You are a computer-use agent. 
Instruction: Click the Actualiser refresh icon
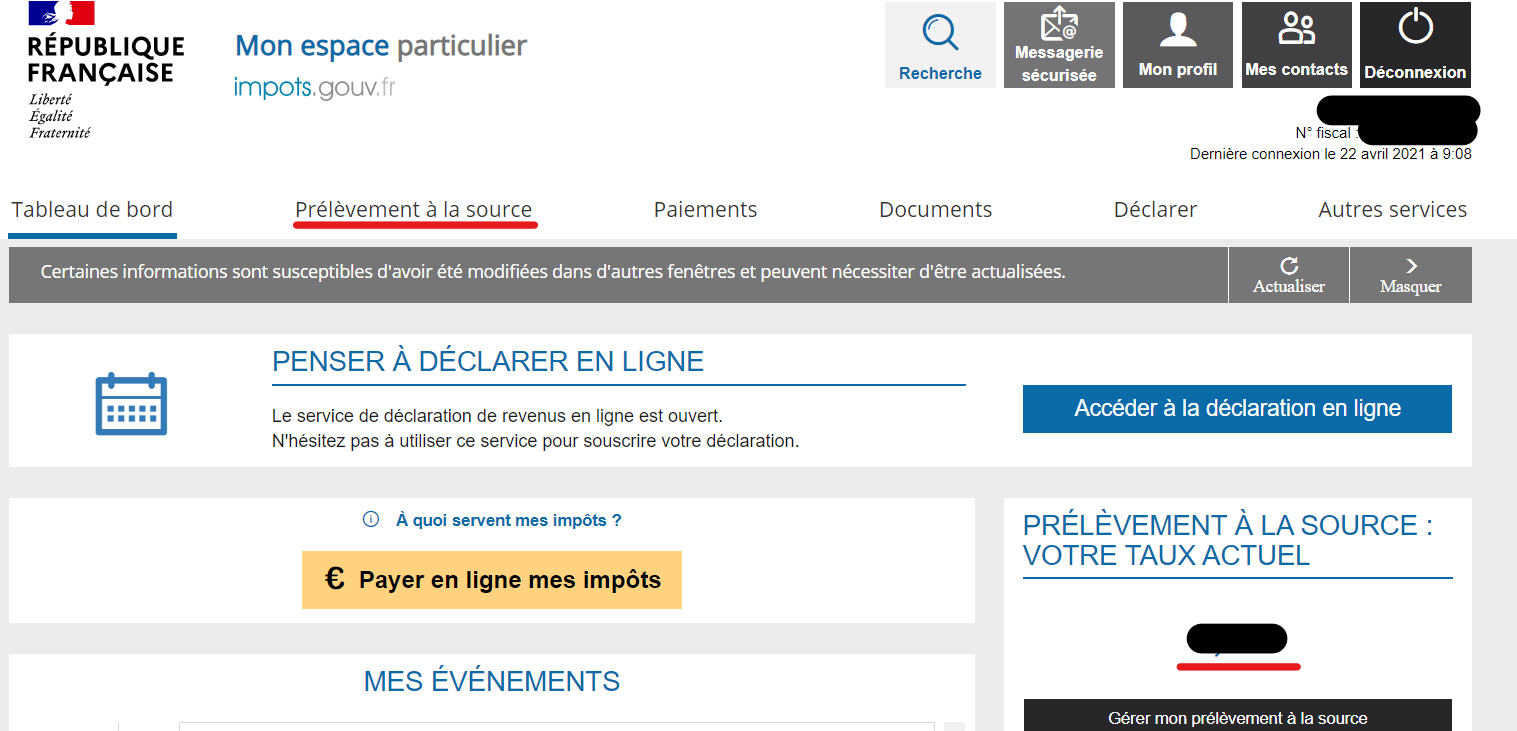click(1289, 266)
